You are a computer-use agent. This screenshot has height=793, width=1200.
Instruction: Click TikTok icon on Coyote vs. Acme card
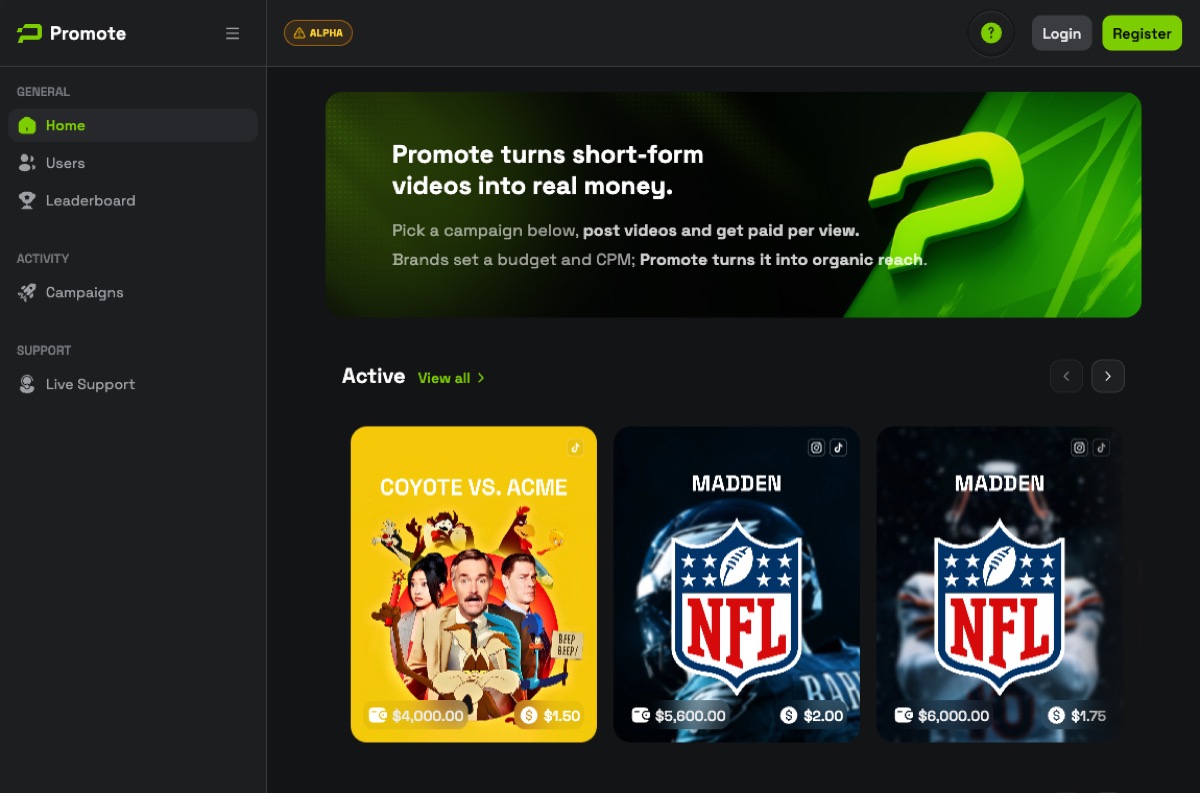click(575, 447)
